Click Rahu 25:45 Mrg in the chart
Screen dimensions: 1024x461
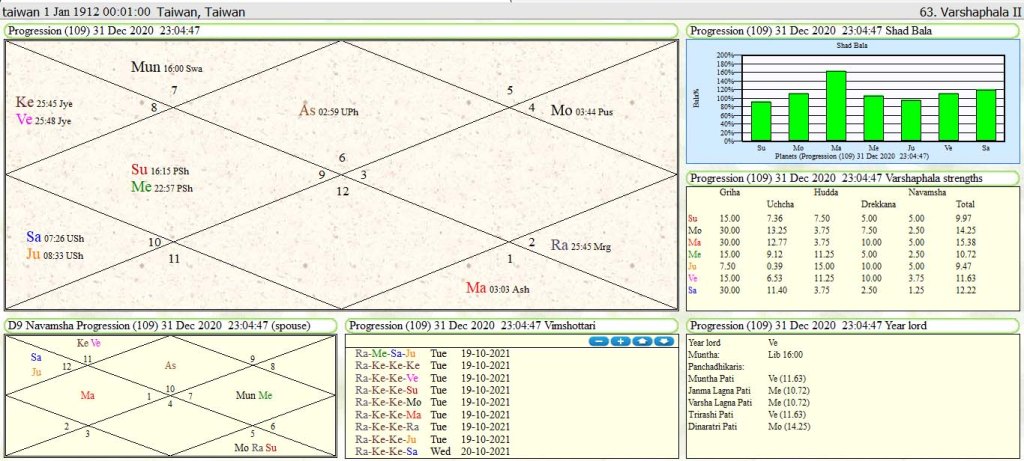coord(582,244)
